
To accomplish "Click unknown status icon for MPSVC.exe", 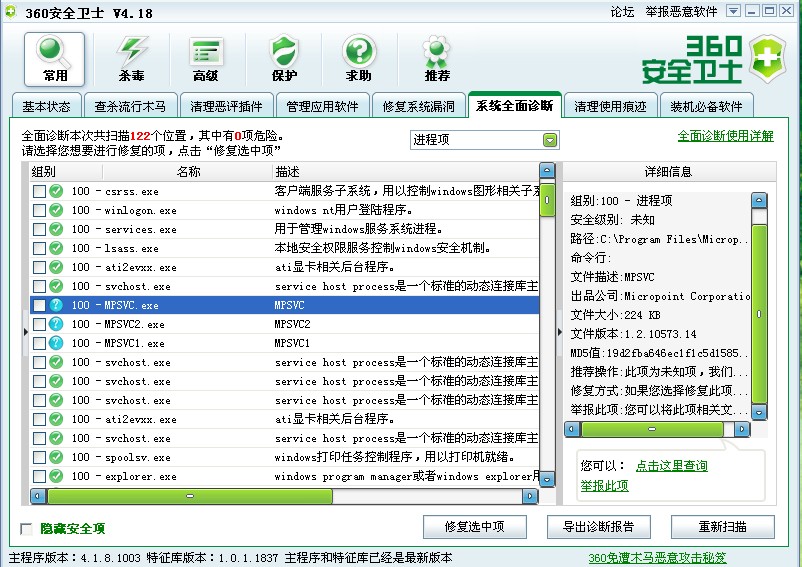I will pyautogui.click(x=56, y=305).
